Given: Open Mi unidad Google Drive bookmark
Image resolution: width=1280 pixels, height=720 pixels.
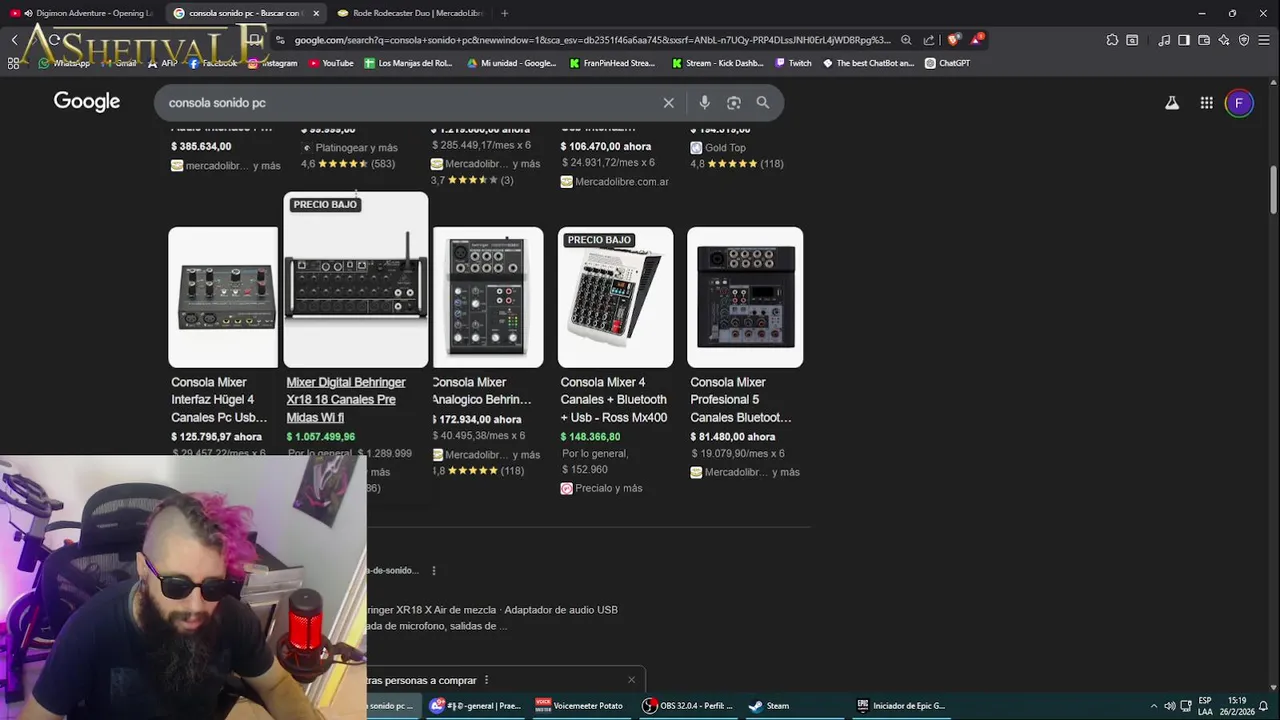Looking at the screenshot, I should 512,63.
